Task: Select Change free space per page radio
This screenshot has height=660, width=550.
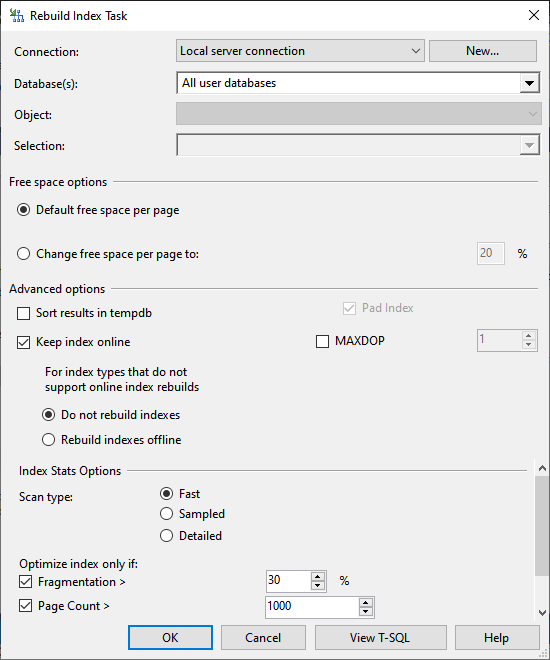Action: [x=24, y=254]
